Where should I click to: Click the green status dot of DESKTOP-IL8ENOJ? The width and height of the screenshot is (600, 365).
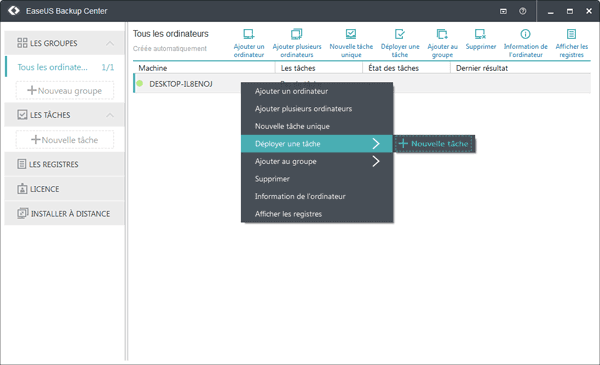[140, 83]
